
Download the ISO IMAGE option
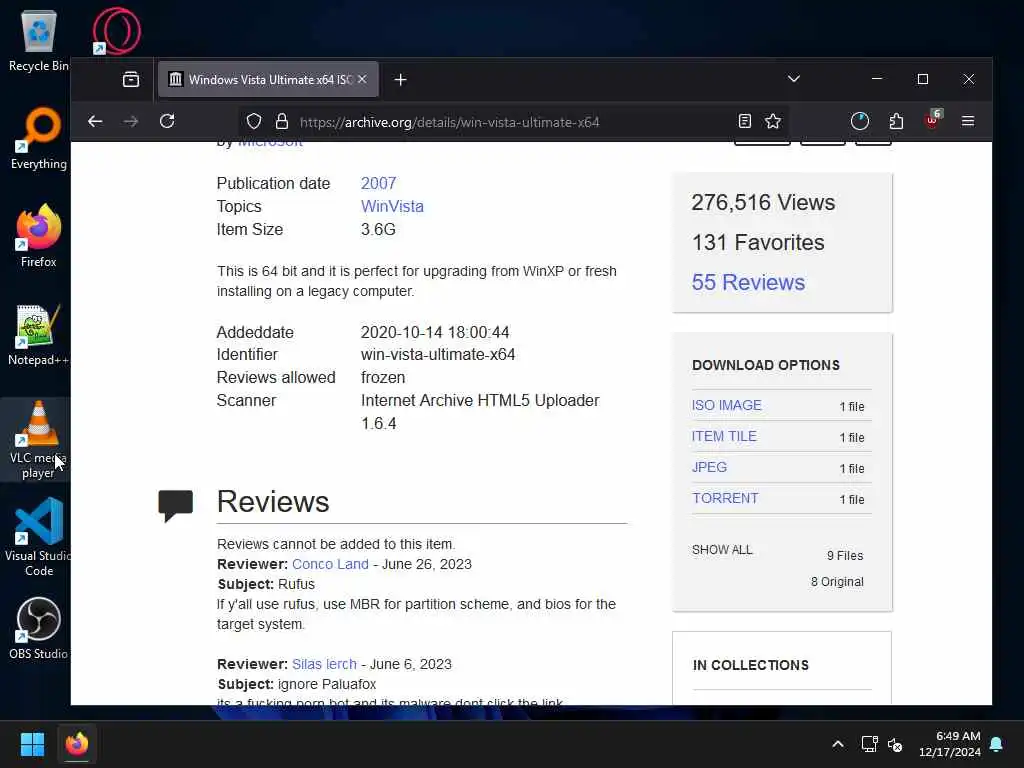tap(726, 406)
